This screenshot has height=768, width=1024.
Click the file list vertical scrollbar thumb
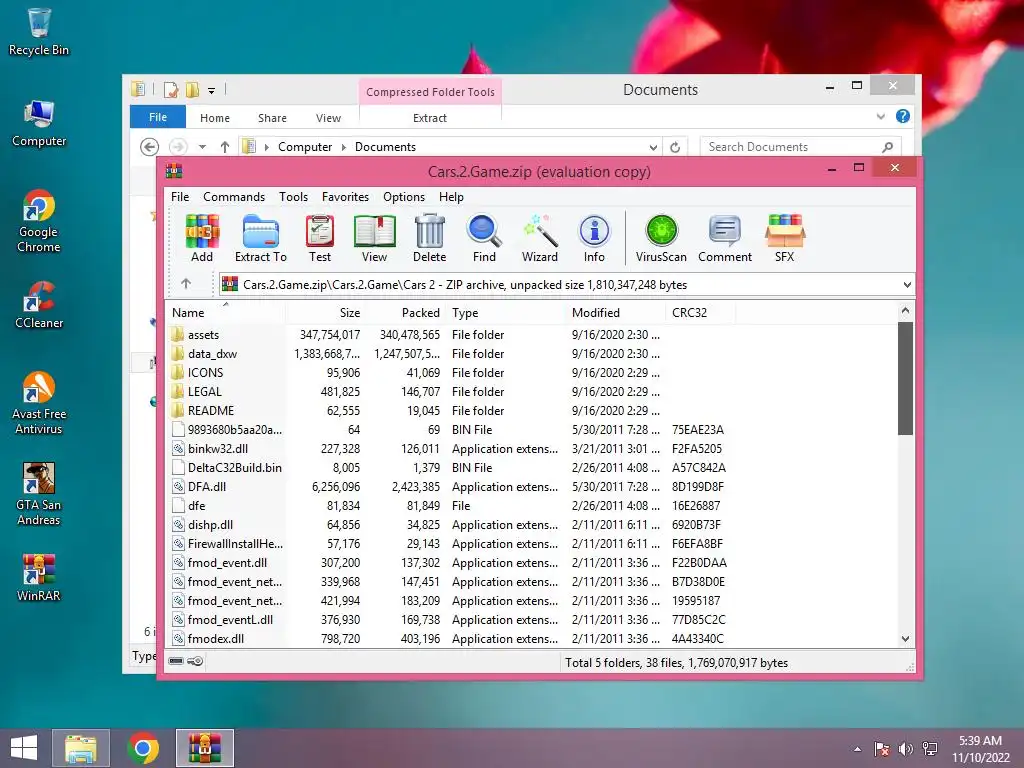tap(905, 379)
